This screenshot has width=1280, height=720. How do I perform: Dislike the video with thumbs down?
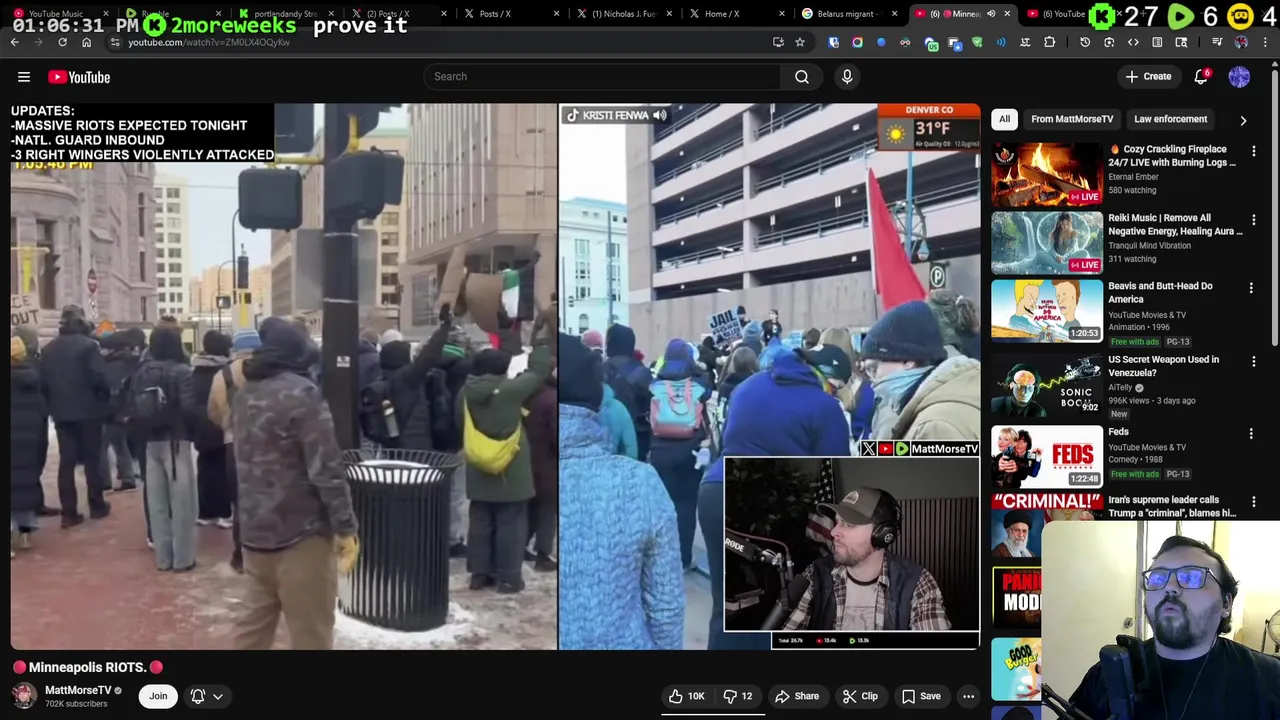737,696
